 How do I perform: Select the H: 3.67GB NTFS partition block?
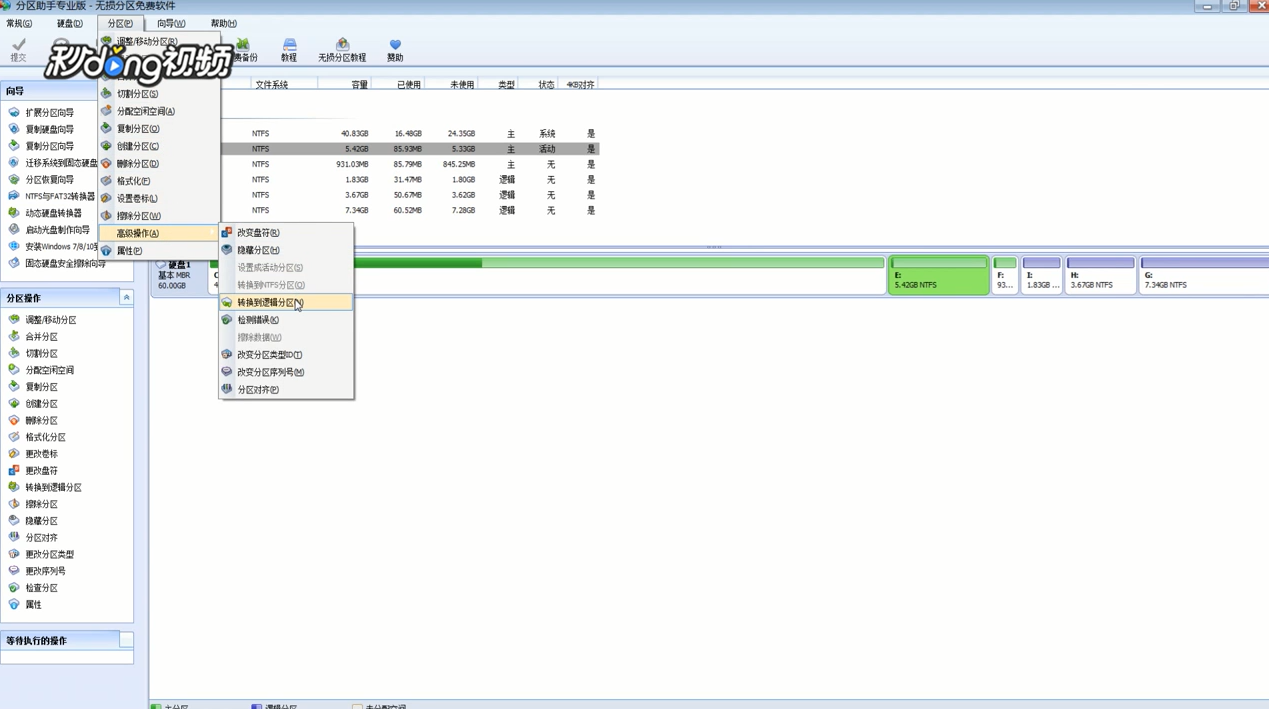[1100, 275]
